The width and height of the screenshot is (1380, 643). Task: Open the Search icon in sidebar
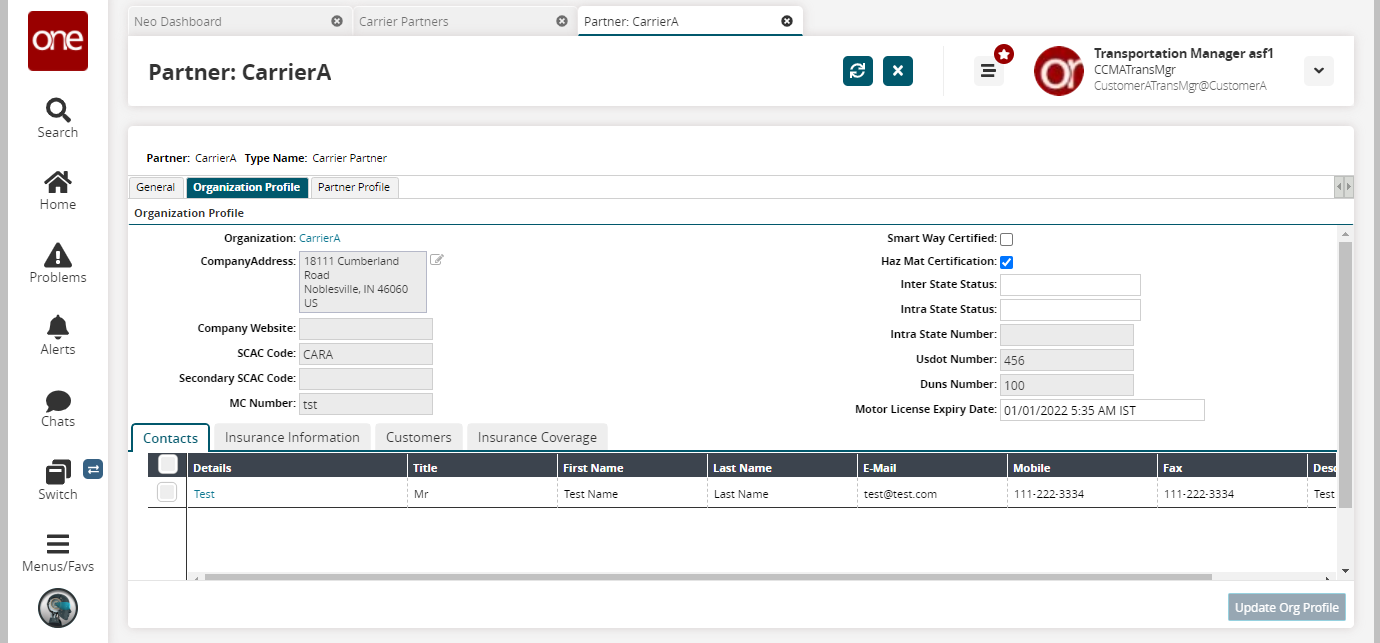[x=58, y=110]
